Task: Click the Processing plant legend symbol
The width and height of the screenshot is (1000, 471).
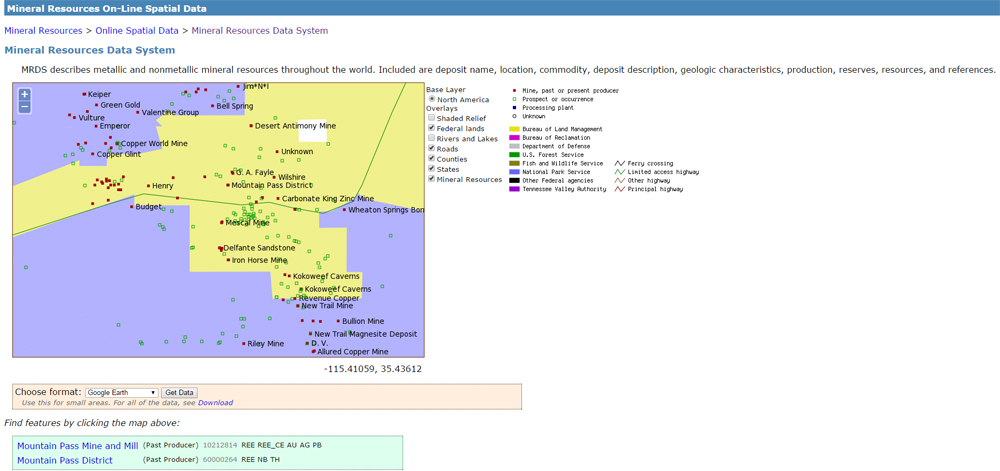Action: 514,108
